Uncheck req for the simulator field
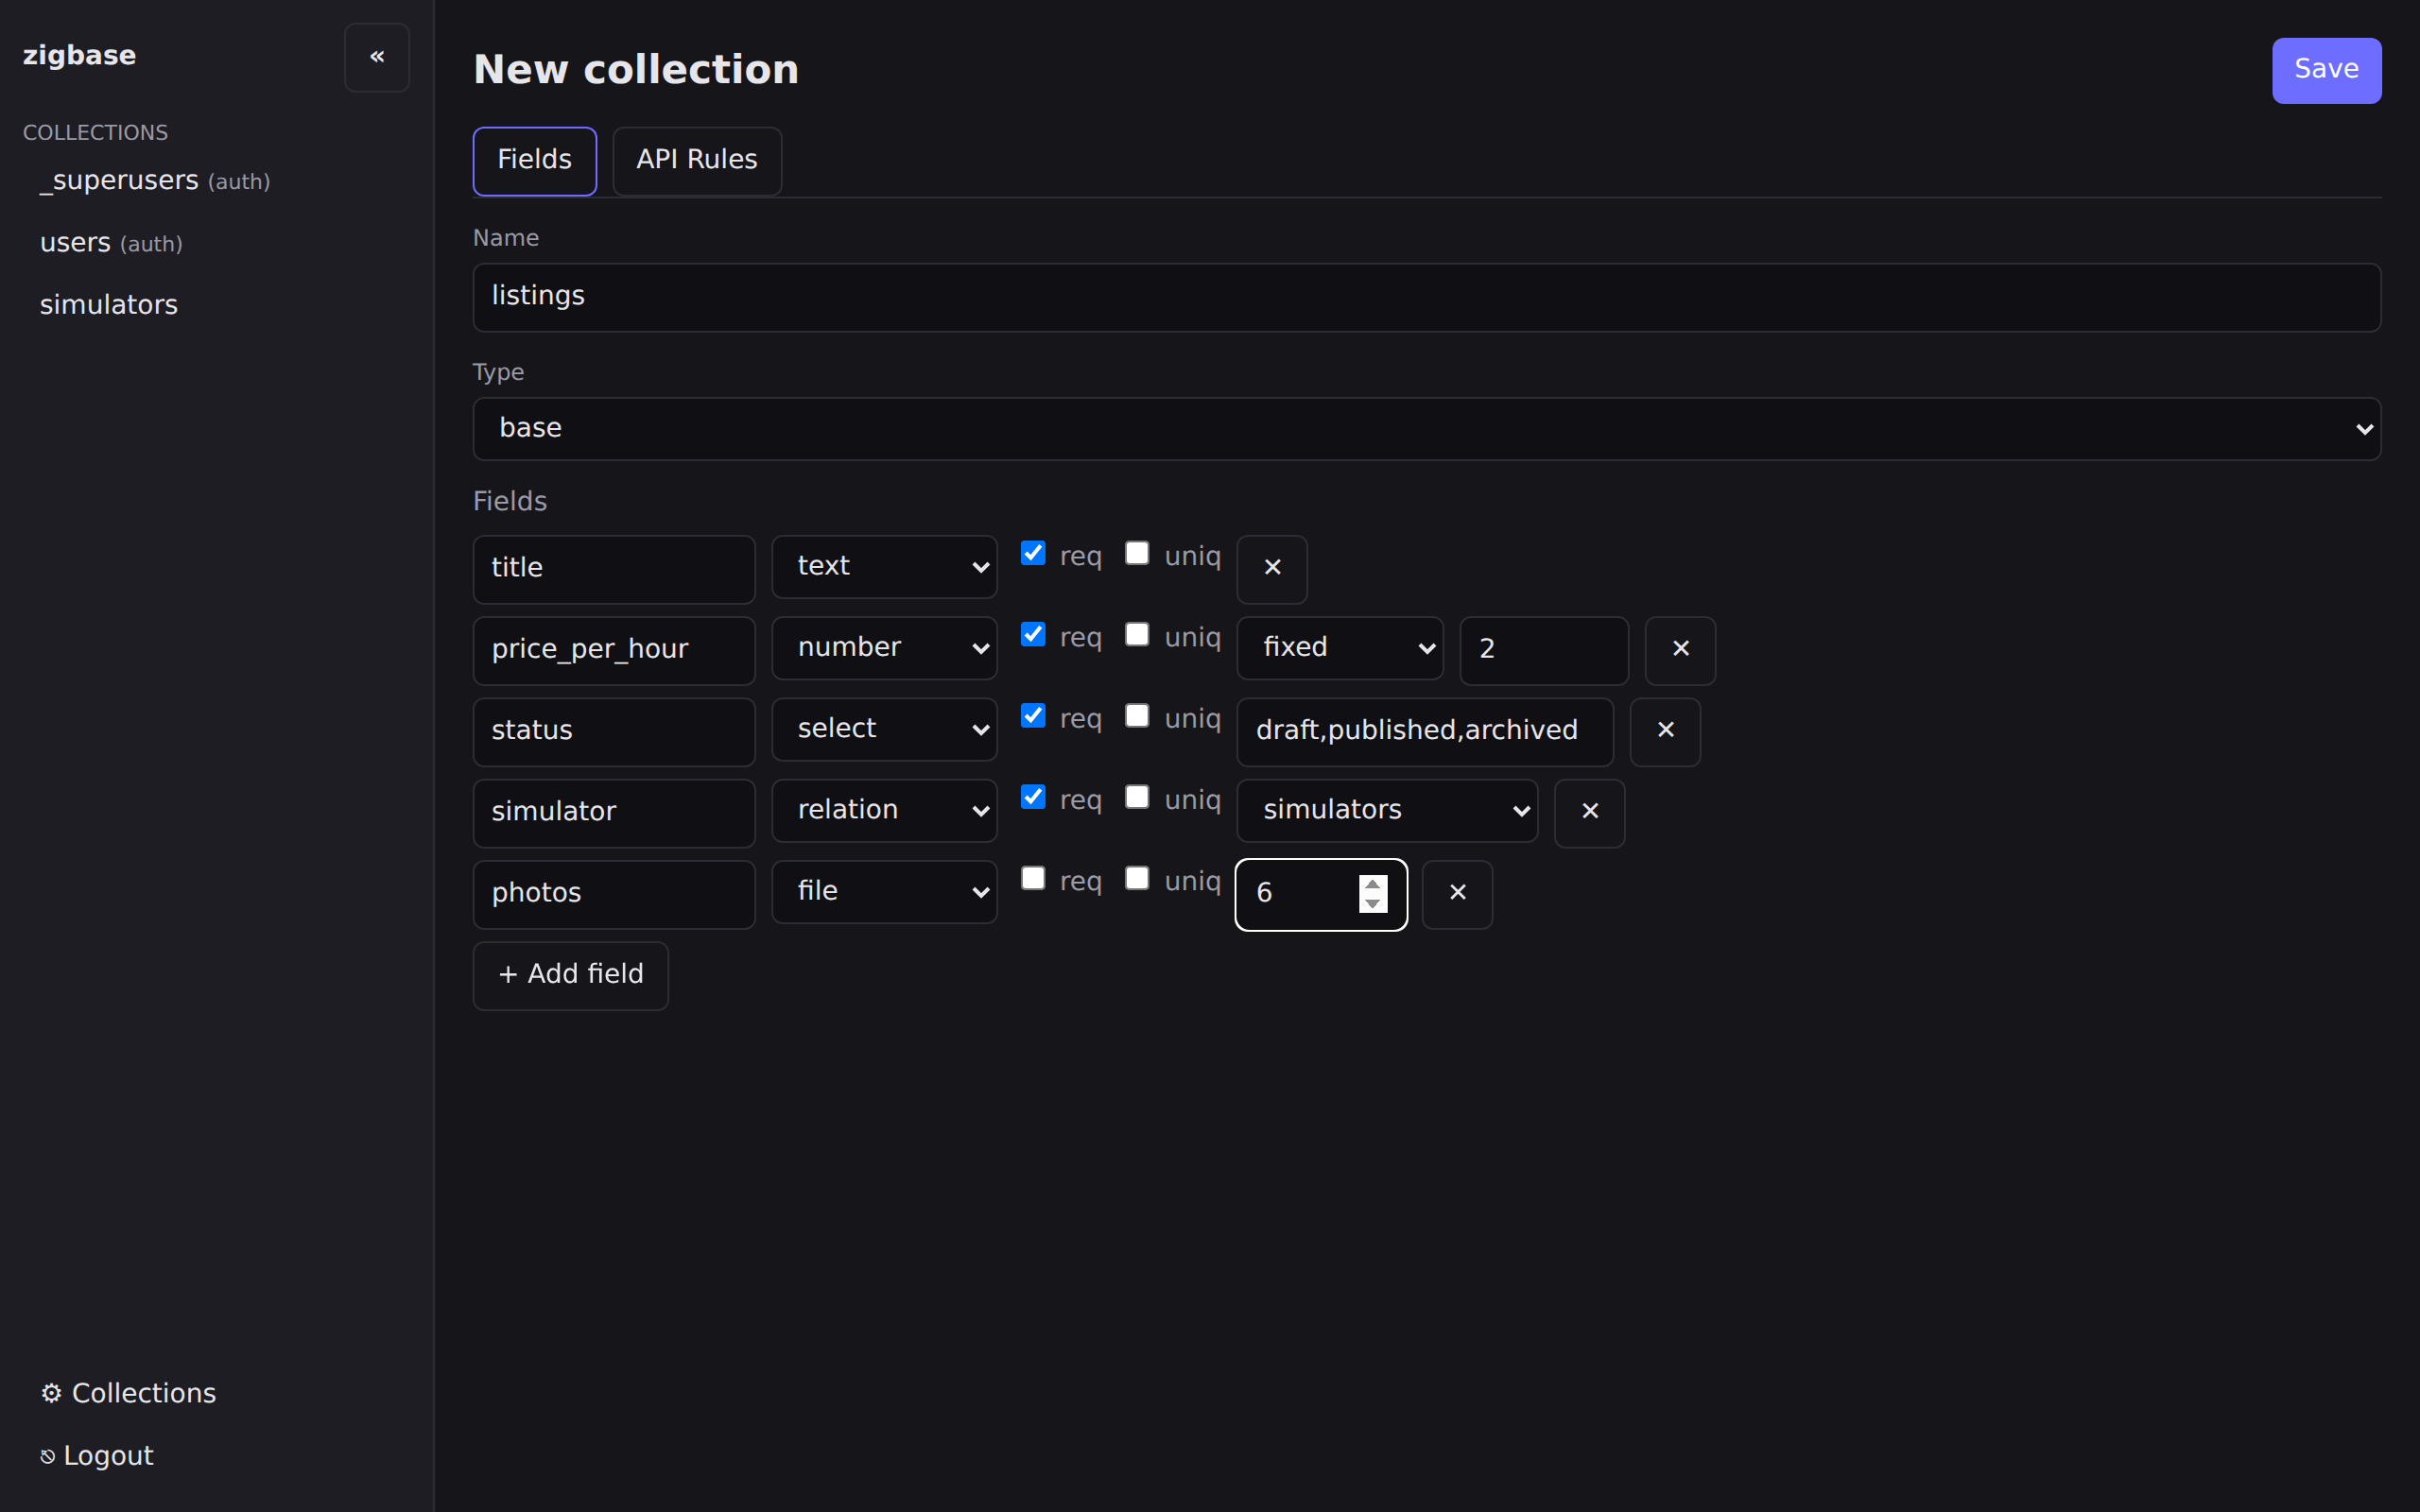 [1033, 797]
